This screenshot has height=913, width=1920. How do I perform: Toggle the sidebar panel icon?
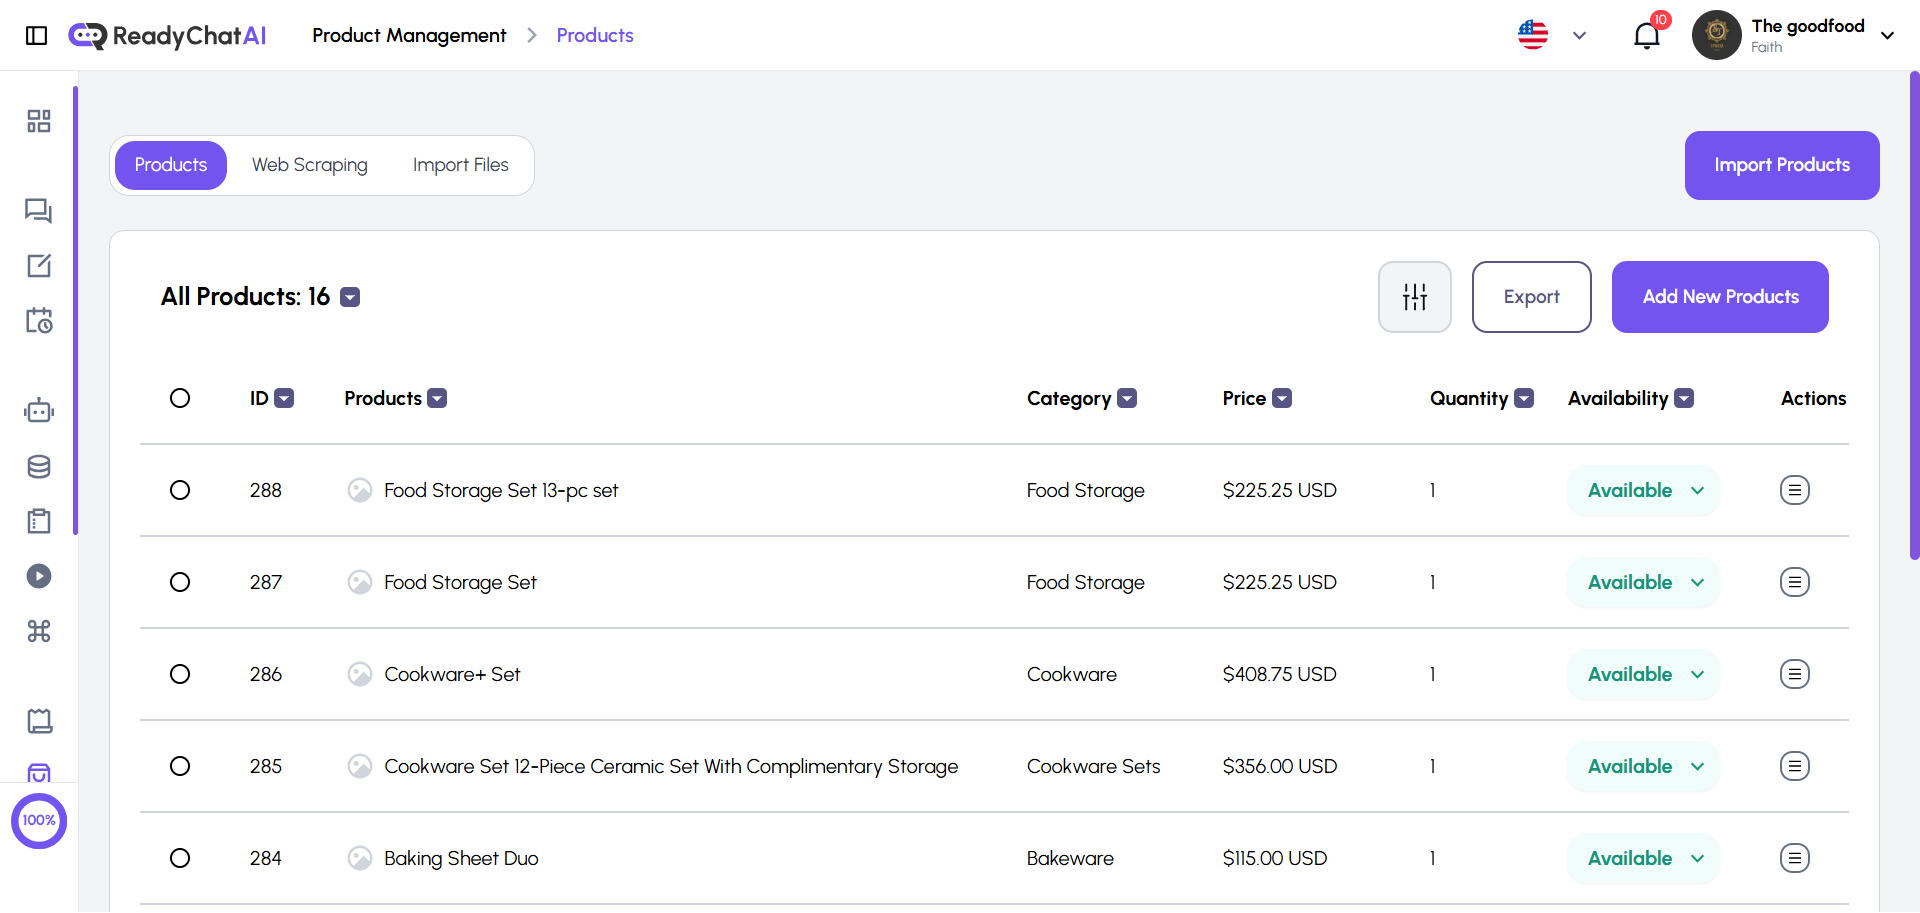pos(37,36)
